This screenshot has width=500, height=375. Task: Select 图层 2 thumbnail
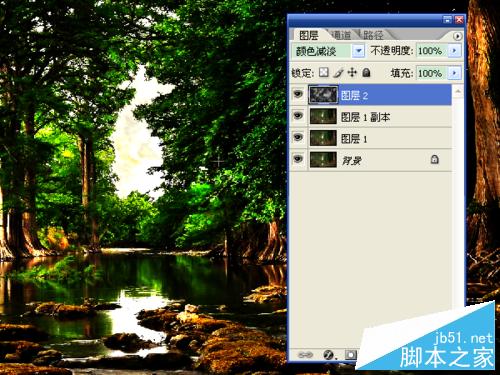click(x=323, y=95)
